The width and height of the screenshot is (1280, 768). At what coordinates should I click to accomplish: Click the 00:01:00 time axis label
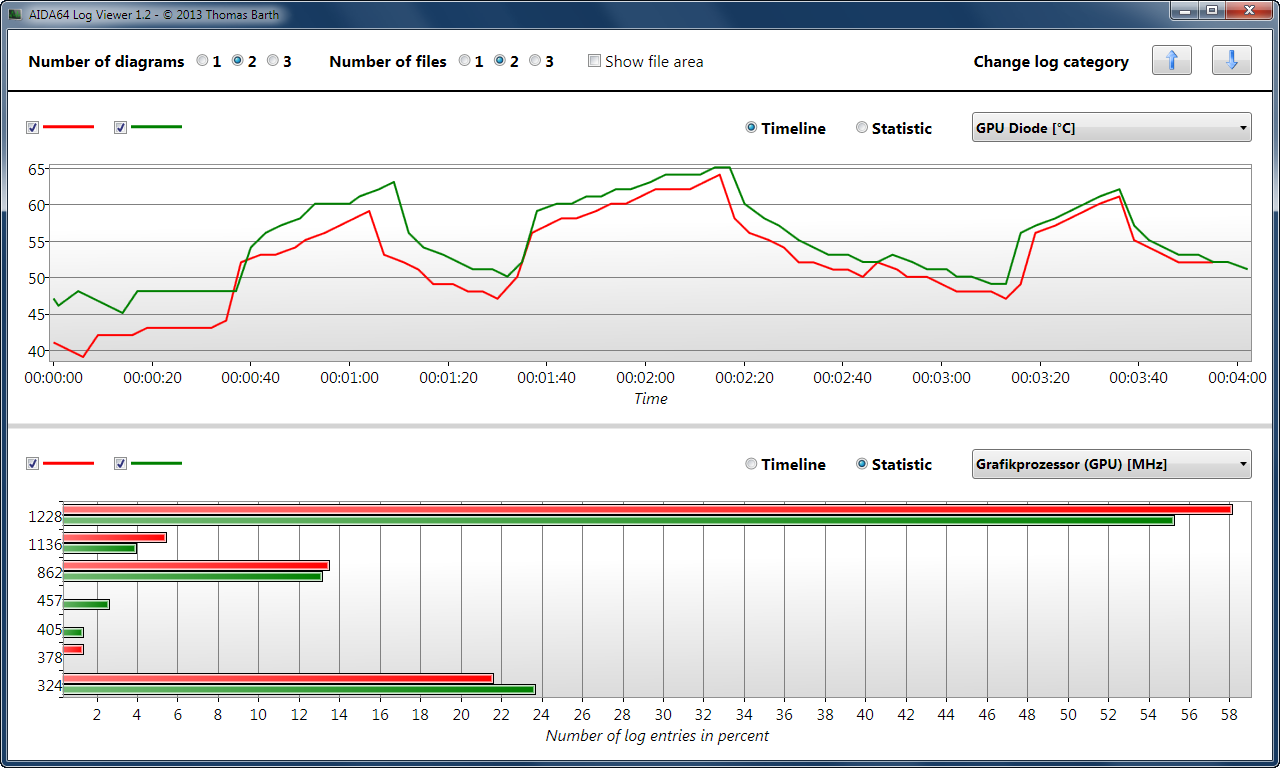pos(350,378)
